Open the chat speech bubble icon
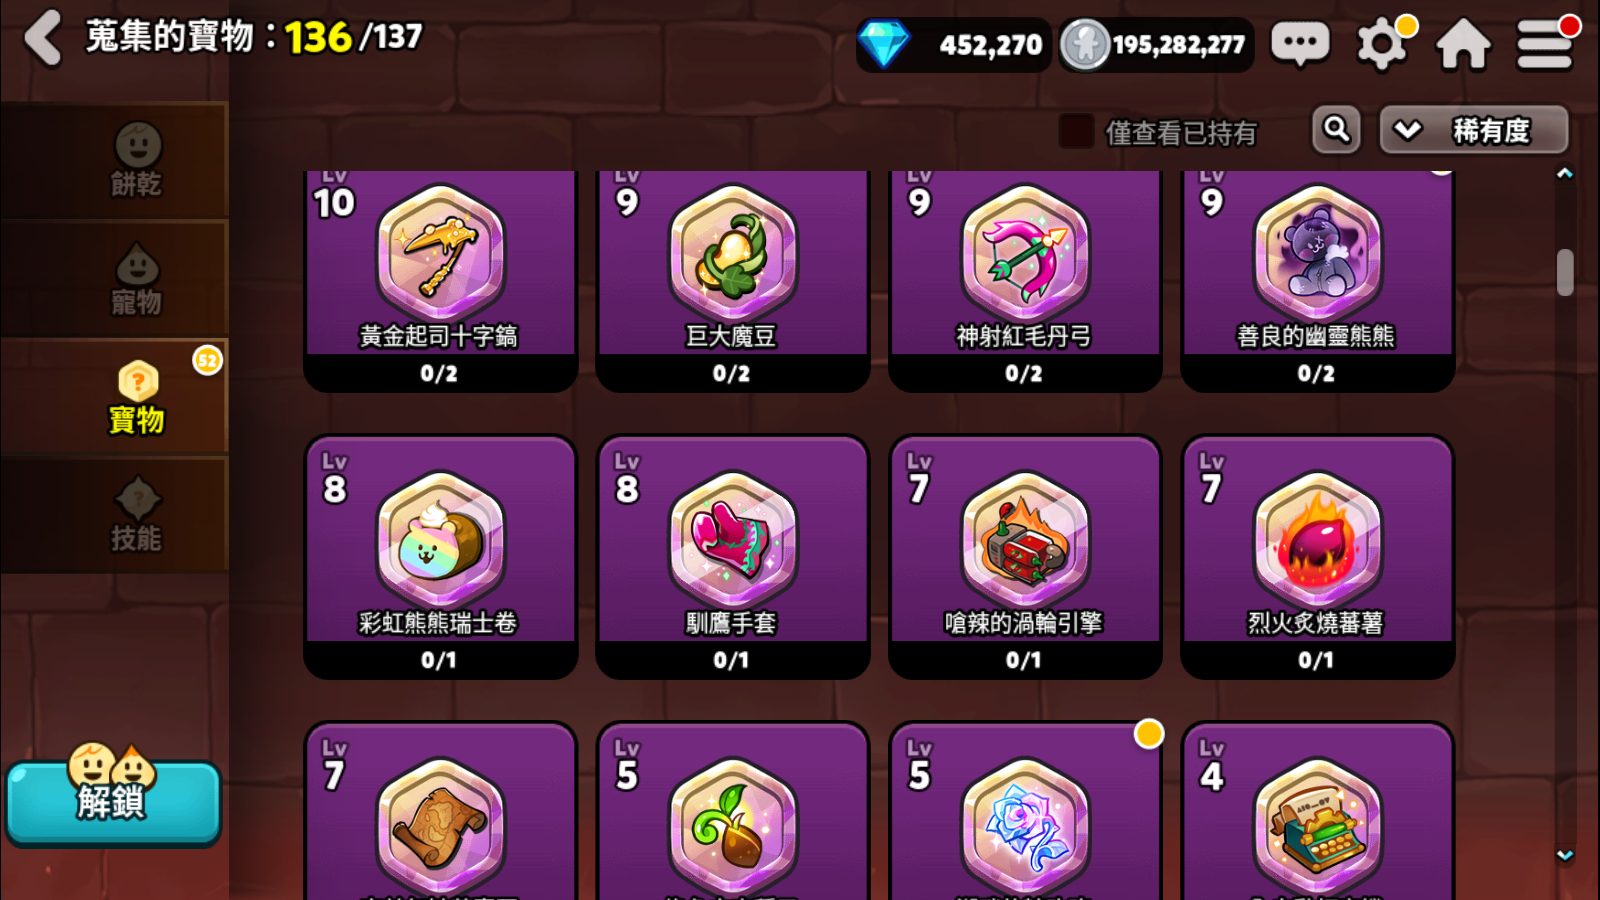 1299,44
